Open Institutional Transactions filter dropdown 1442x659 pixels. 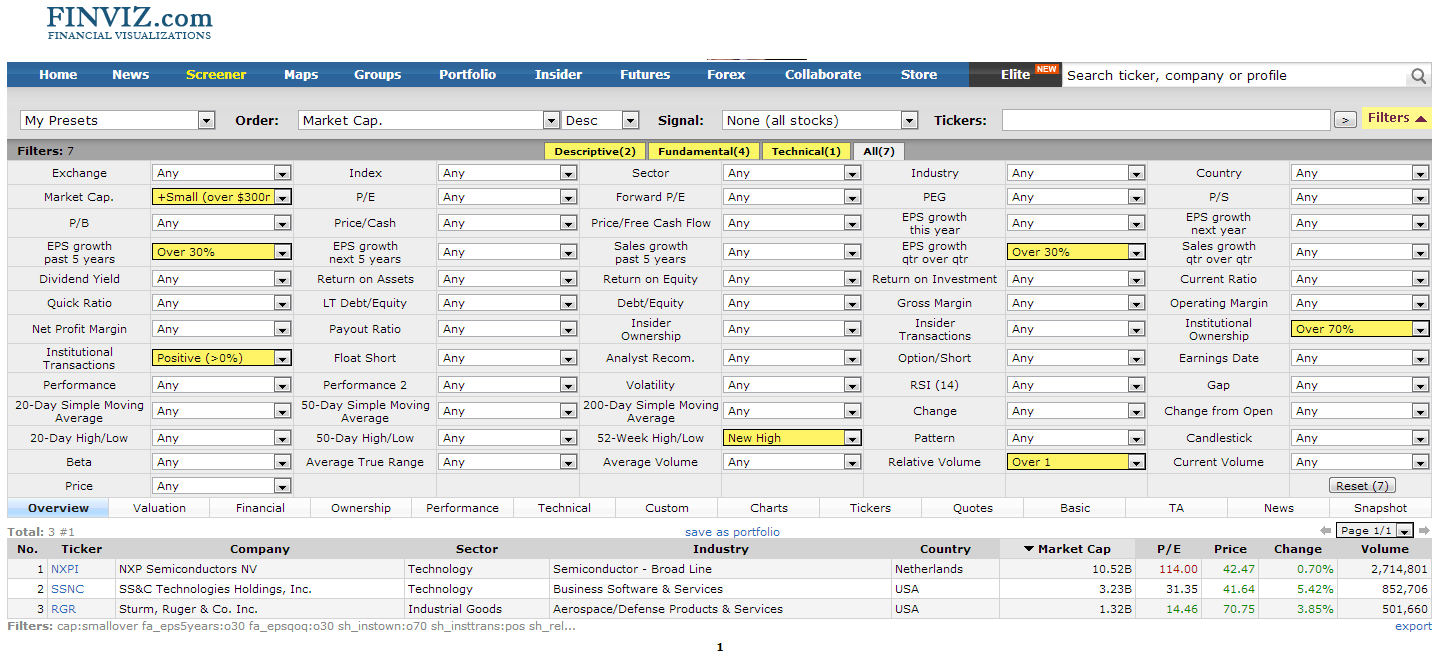[x=222, y=358]
